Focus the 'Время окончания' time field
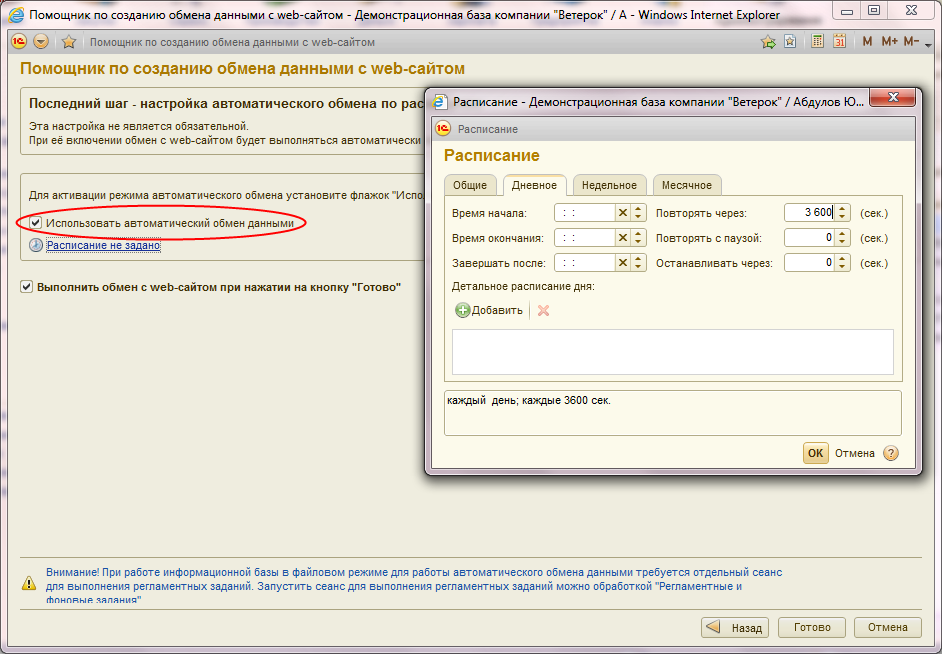This screenshot has width=942, height=654. pos(585,238)
